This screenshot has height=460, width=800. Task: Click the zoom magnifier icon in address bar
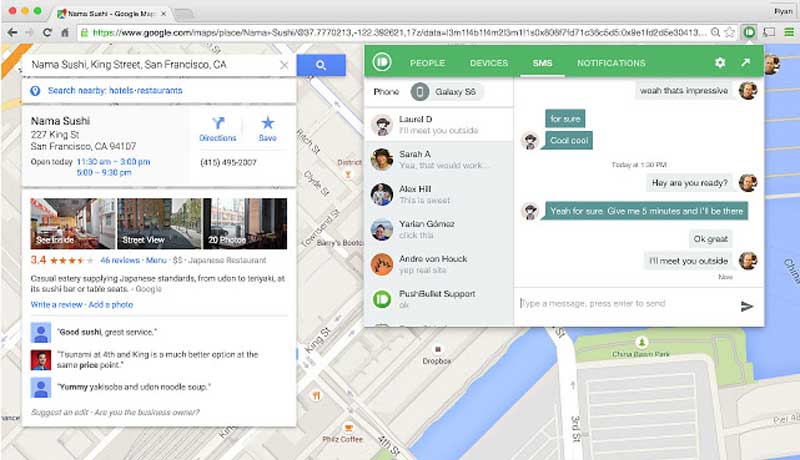click(x=715, y=33)
